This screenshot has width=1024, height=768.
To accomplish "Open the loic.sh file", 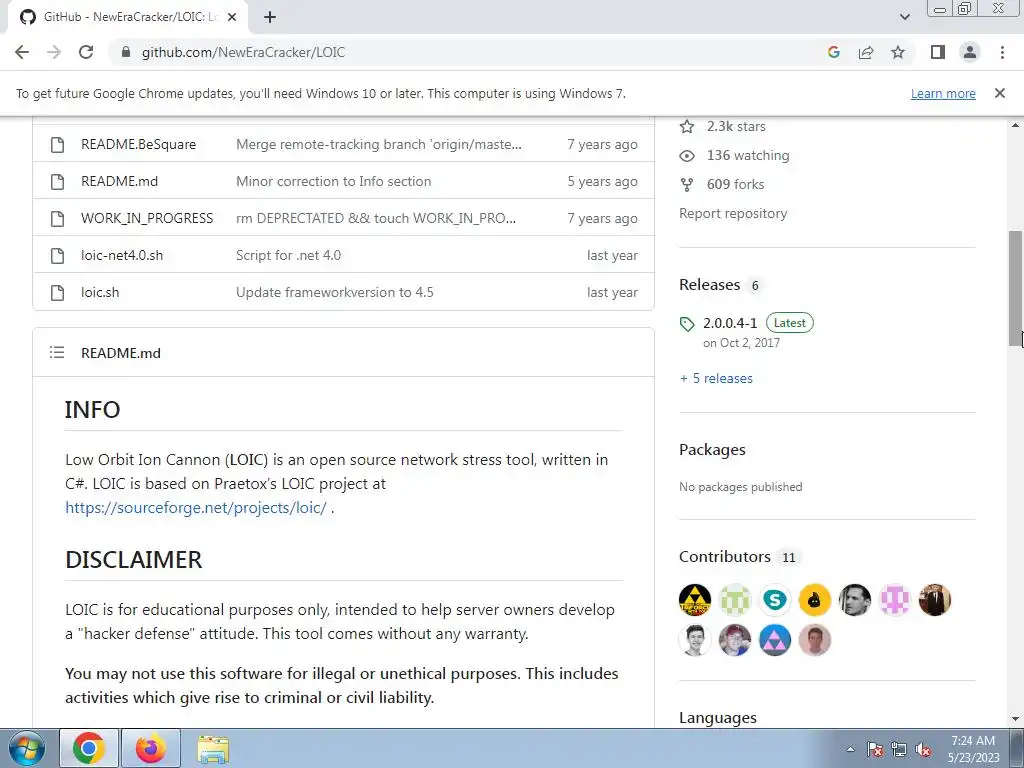I will click(x=100, y=293).
